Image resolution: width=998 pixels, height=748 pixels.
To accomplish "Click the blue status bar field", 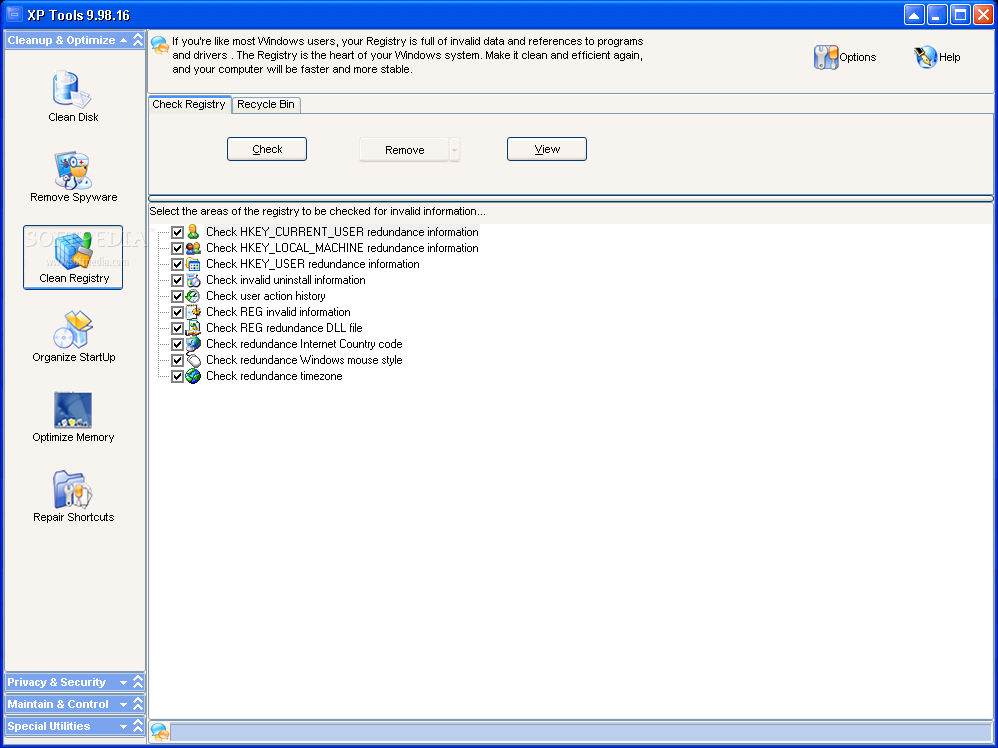I will coord(581,732).
